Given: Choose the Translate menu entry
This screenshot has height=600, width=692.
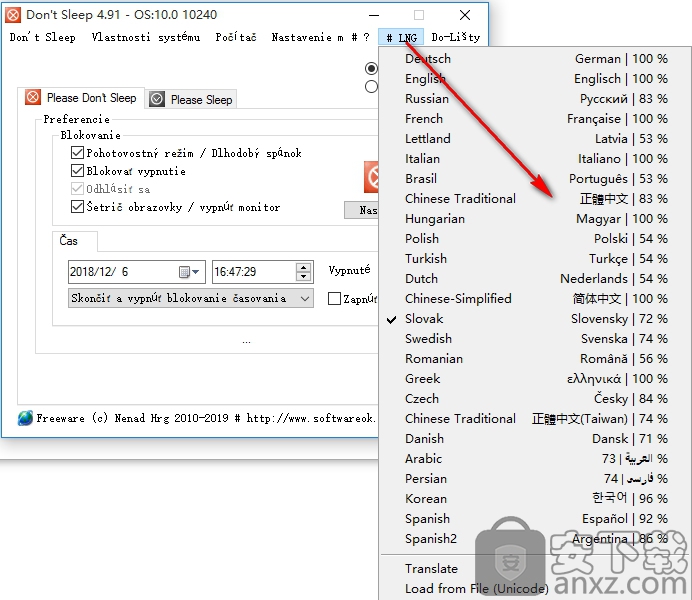Looking at the screenshot, I should (535, 569).
